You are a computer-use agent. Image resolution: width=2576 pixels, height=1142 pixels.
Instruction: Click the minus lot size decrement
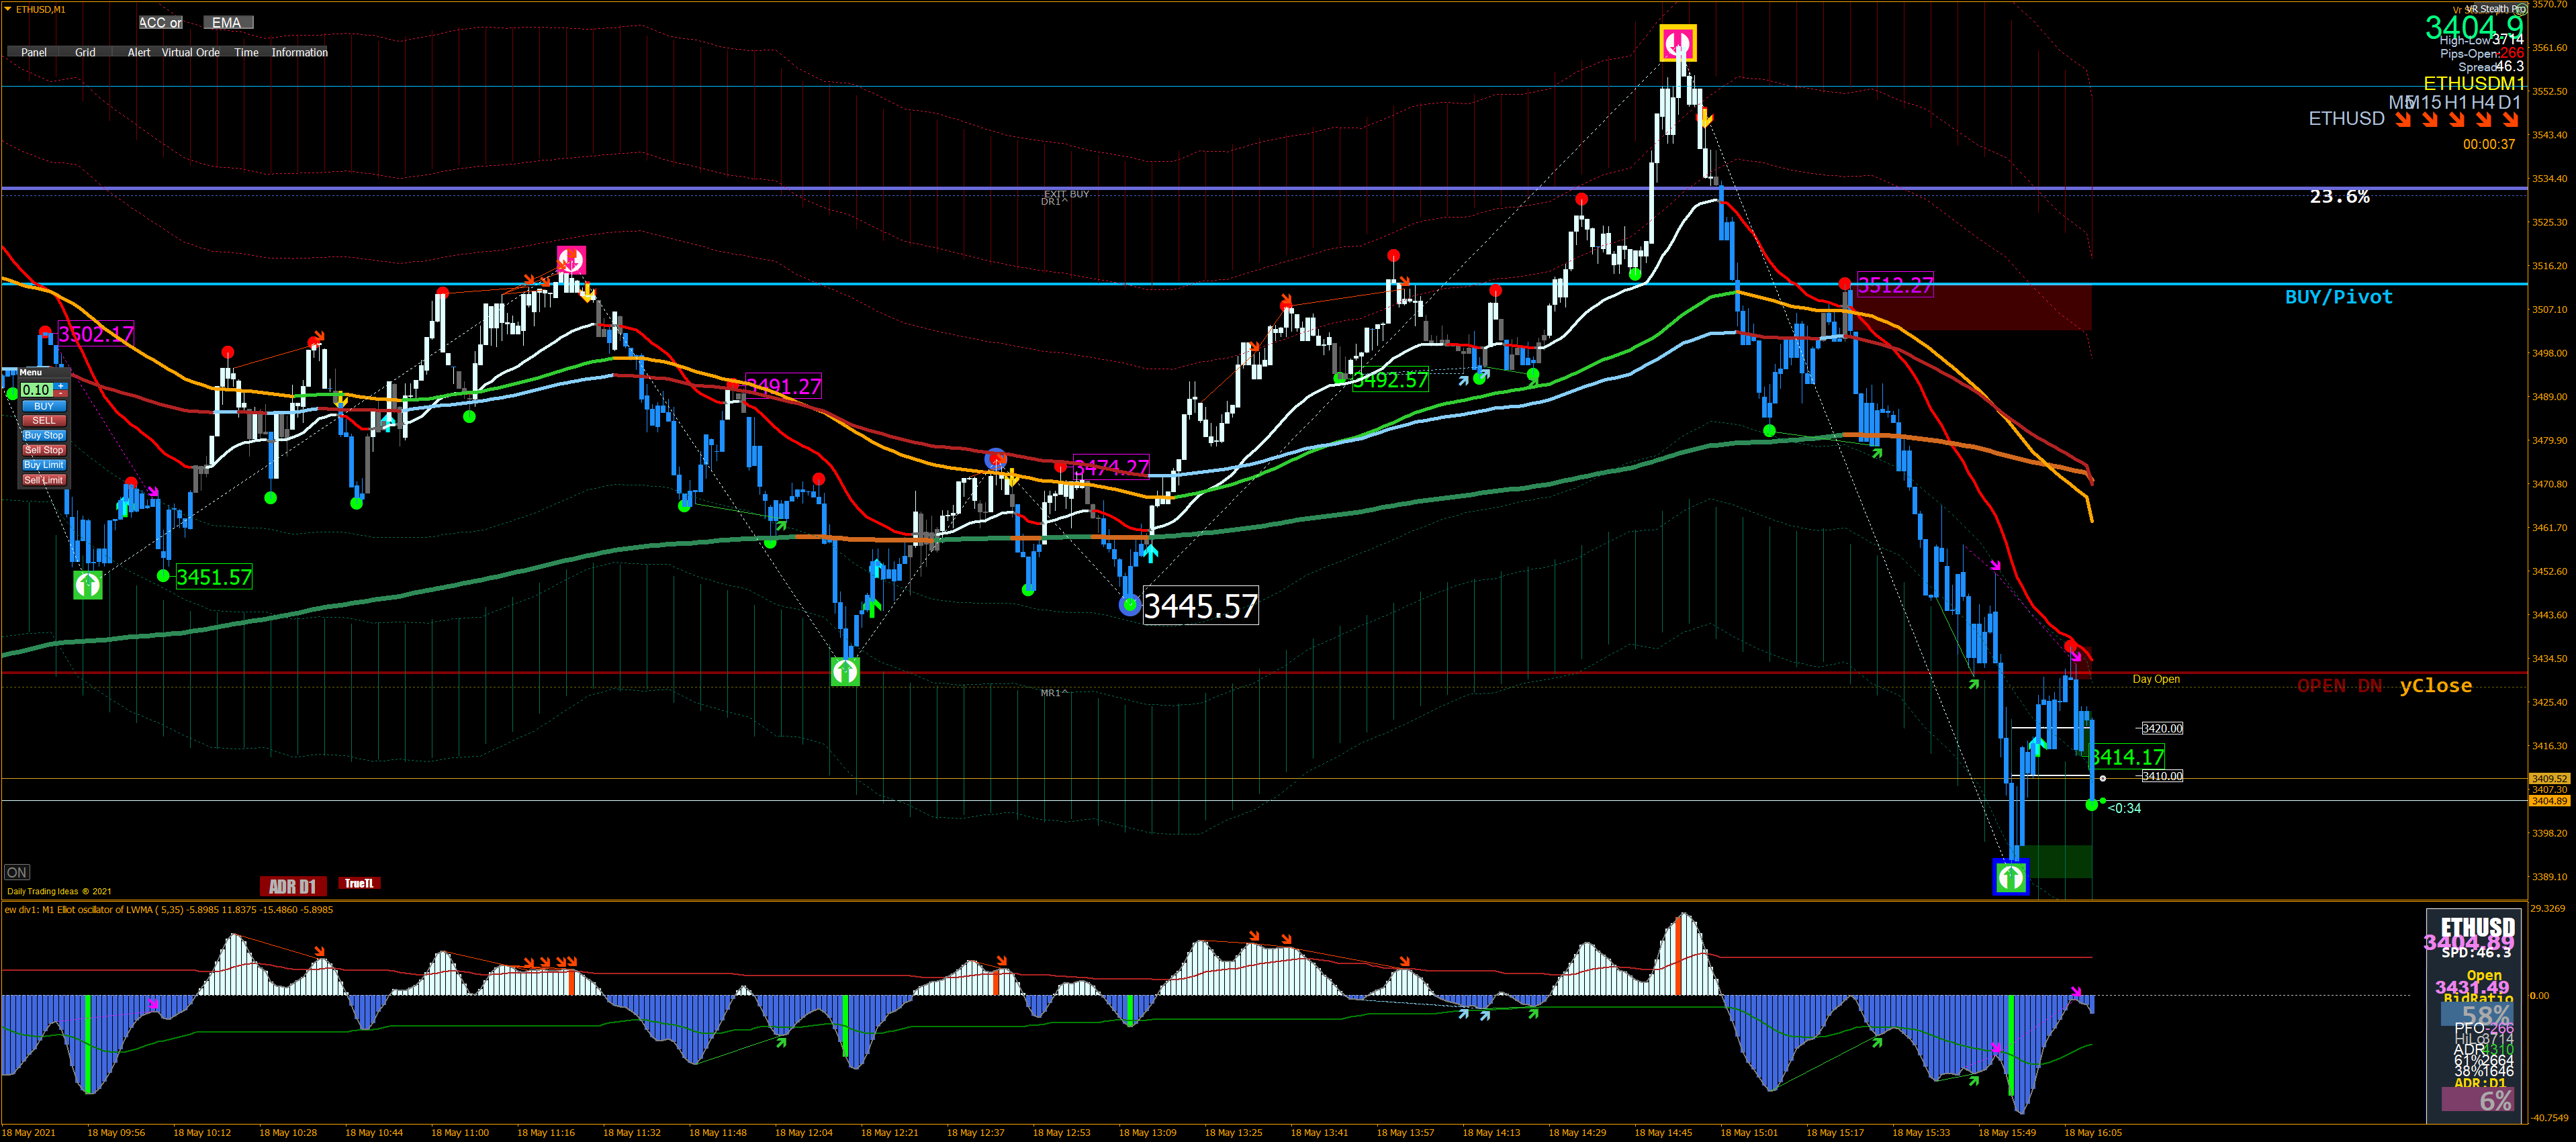pos(61,394)
